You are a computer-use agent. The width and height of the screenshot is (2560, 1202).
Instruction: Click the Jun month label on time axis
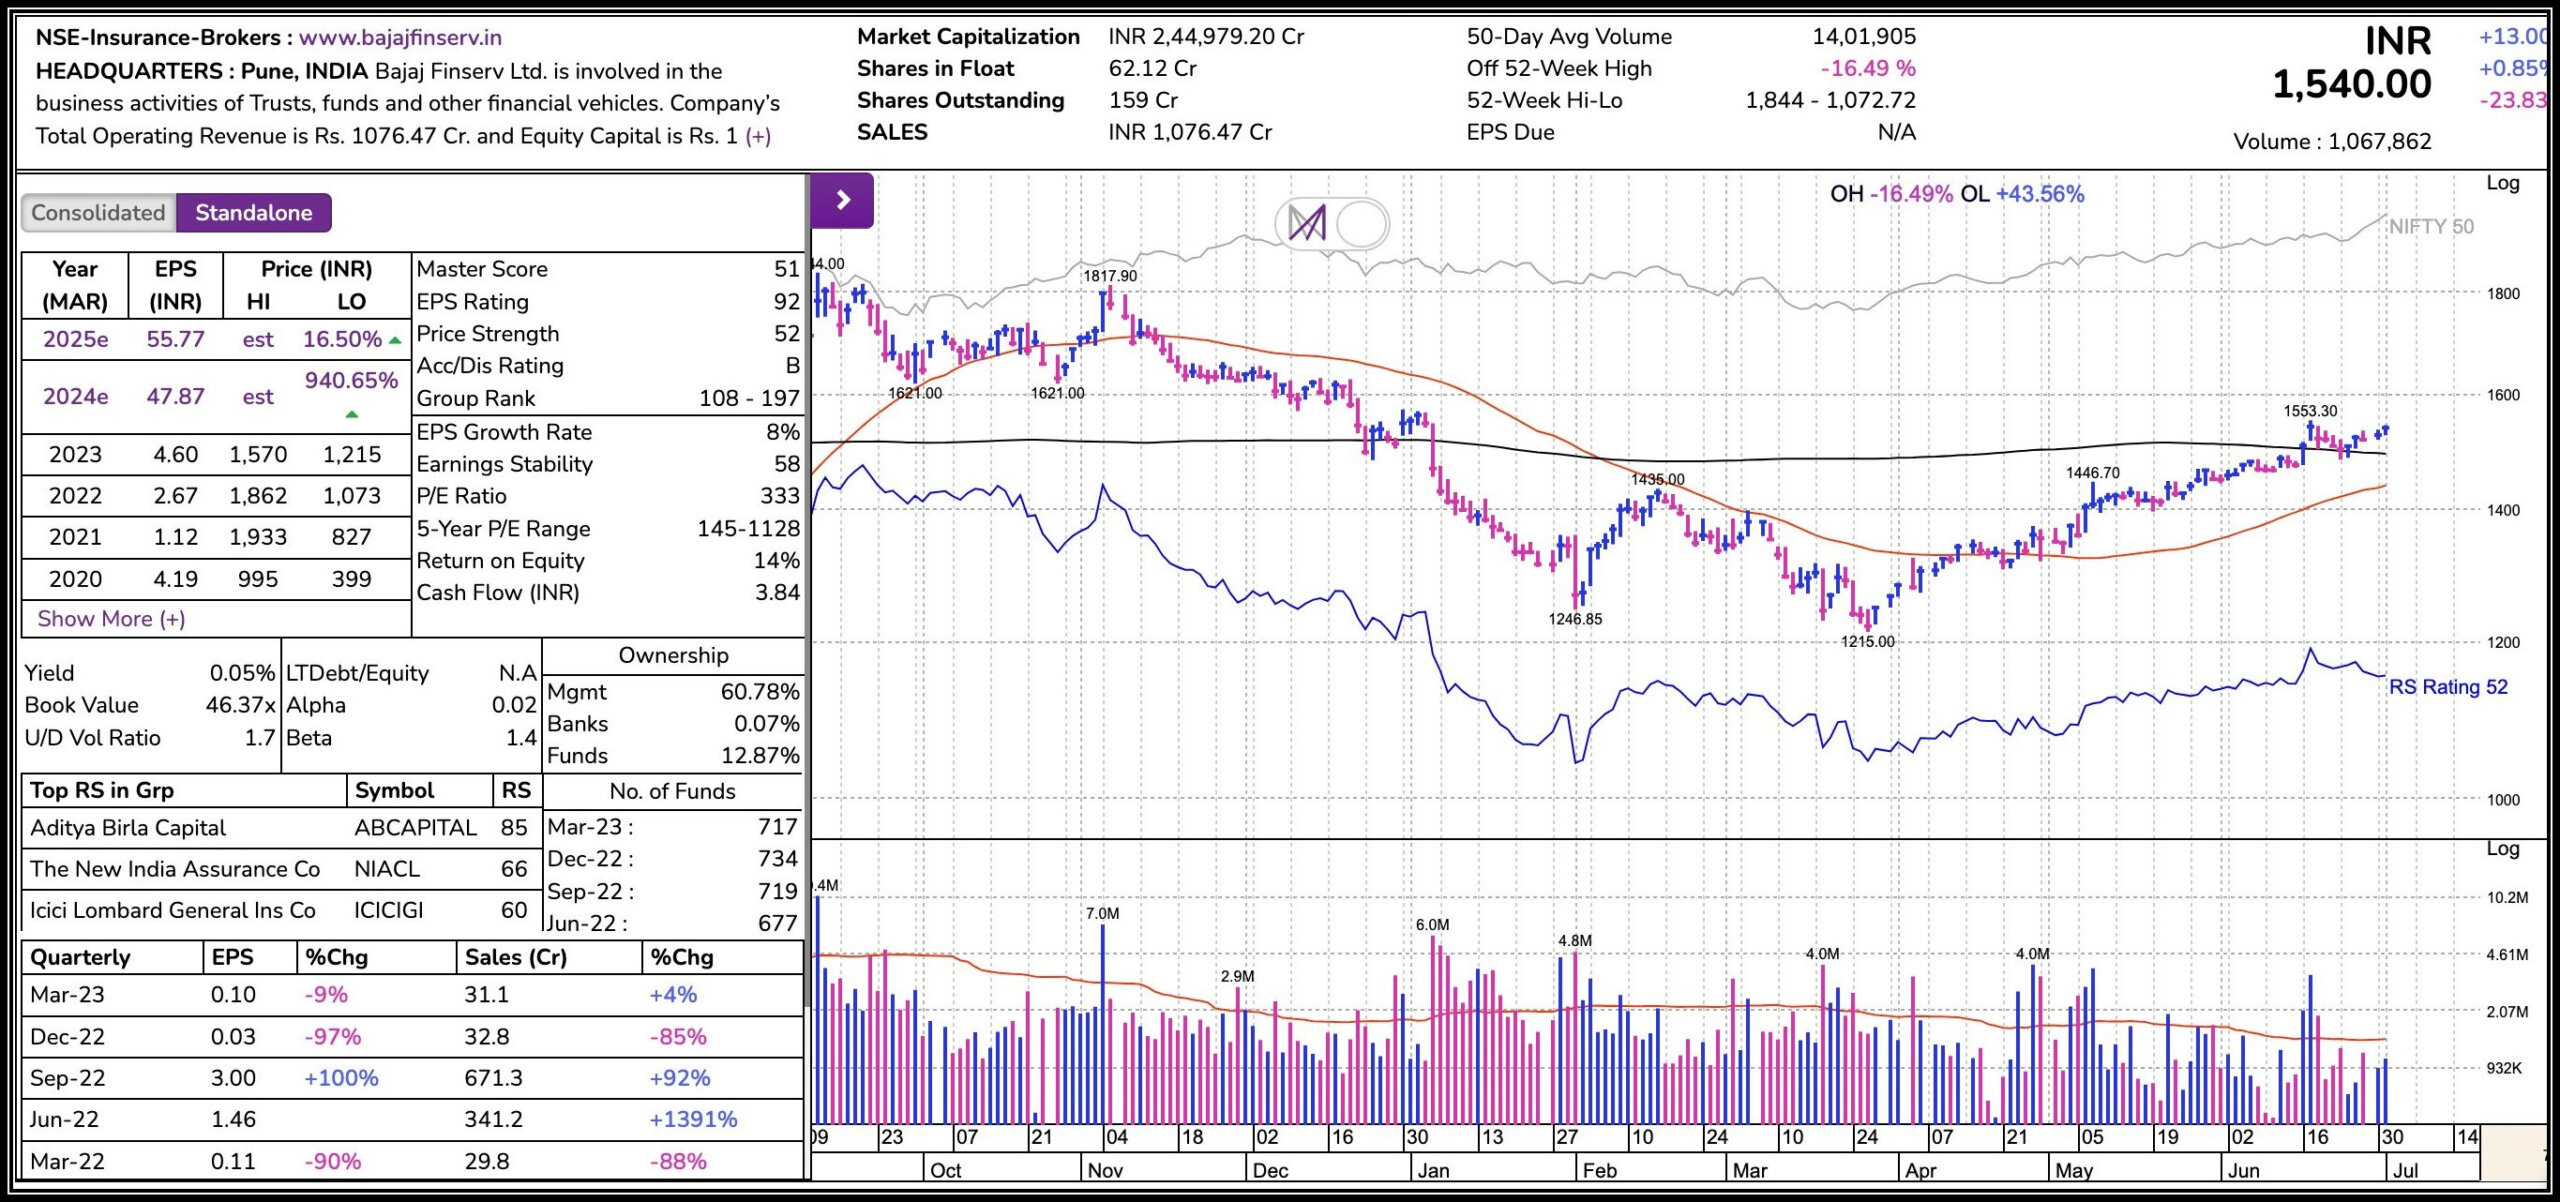click(x=2243, y=1171)
